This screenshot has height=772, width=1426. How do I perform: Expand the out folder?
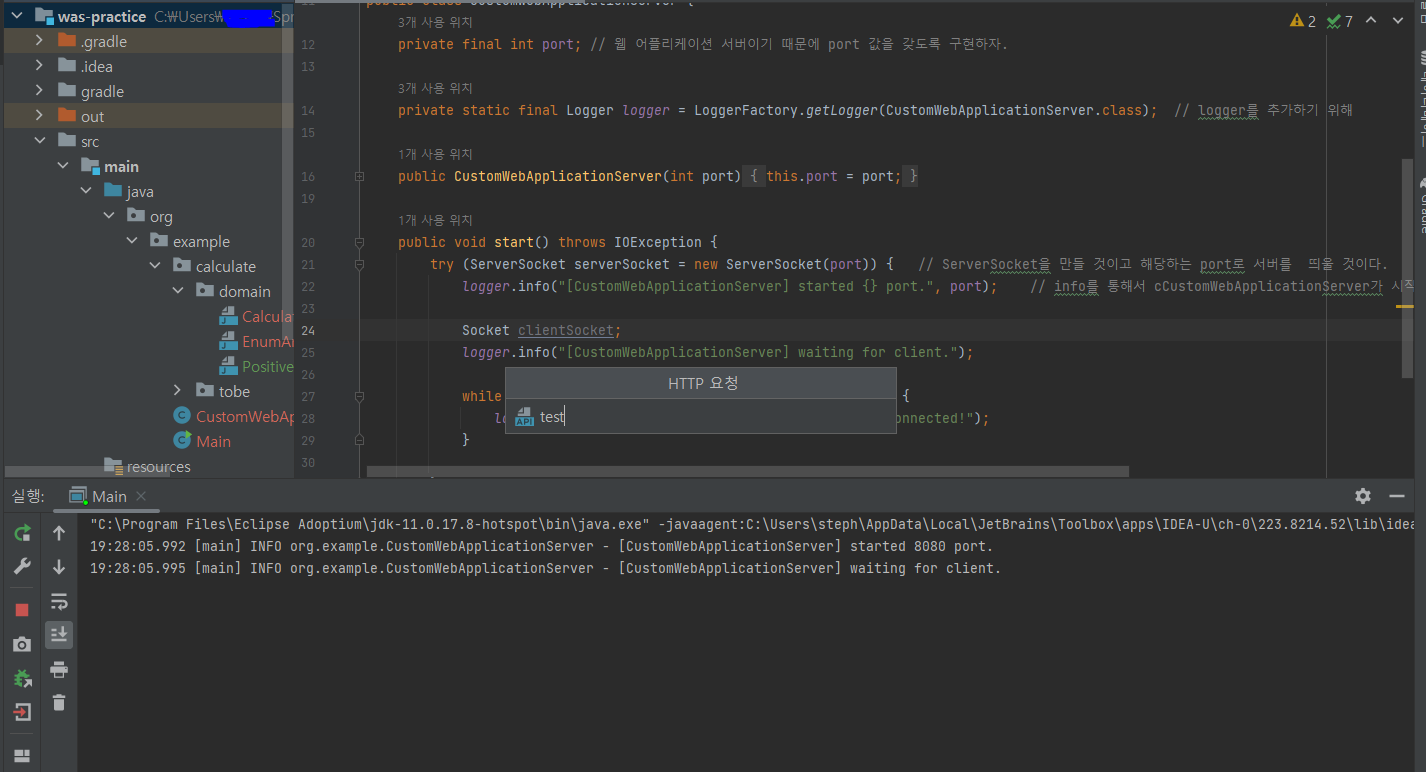[39, 116]
